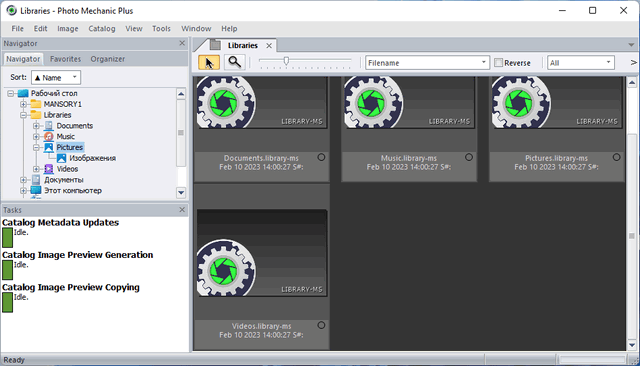
Task: Open the Tools menu
Action: coord(161,29)
